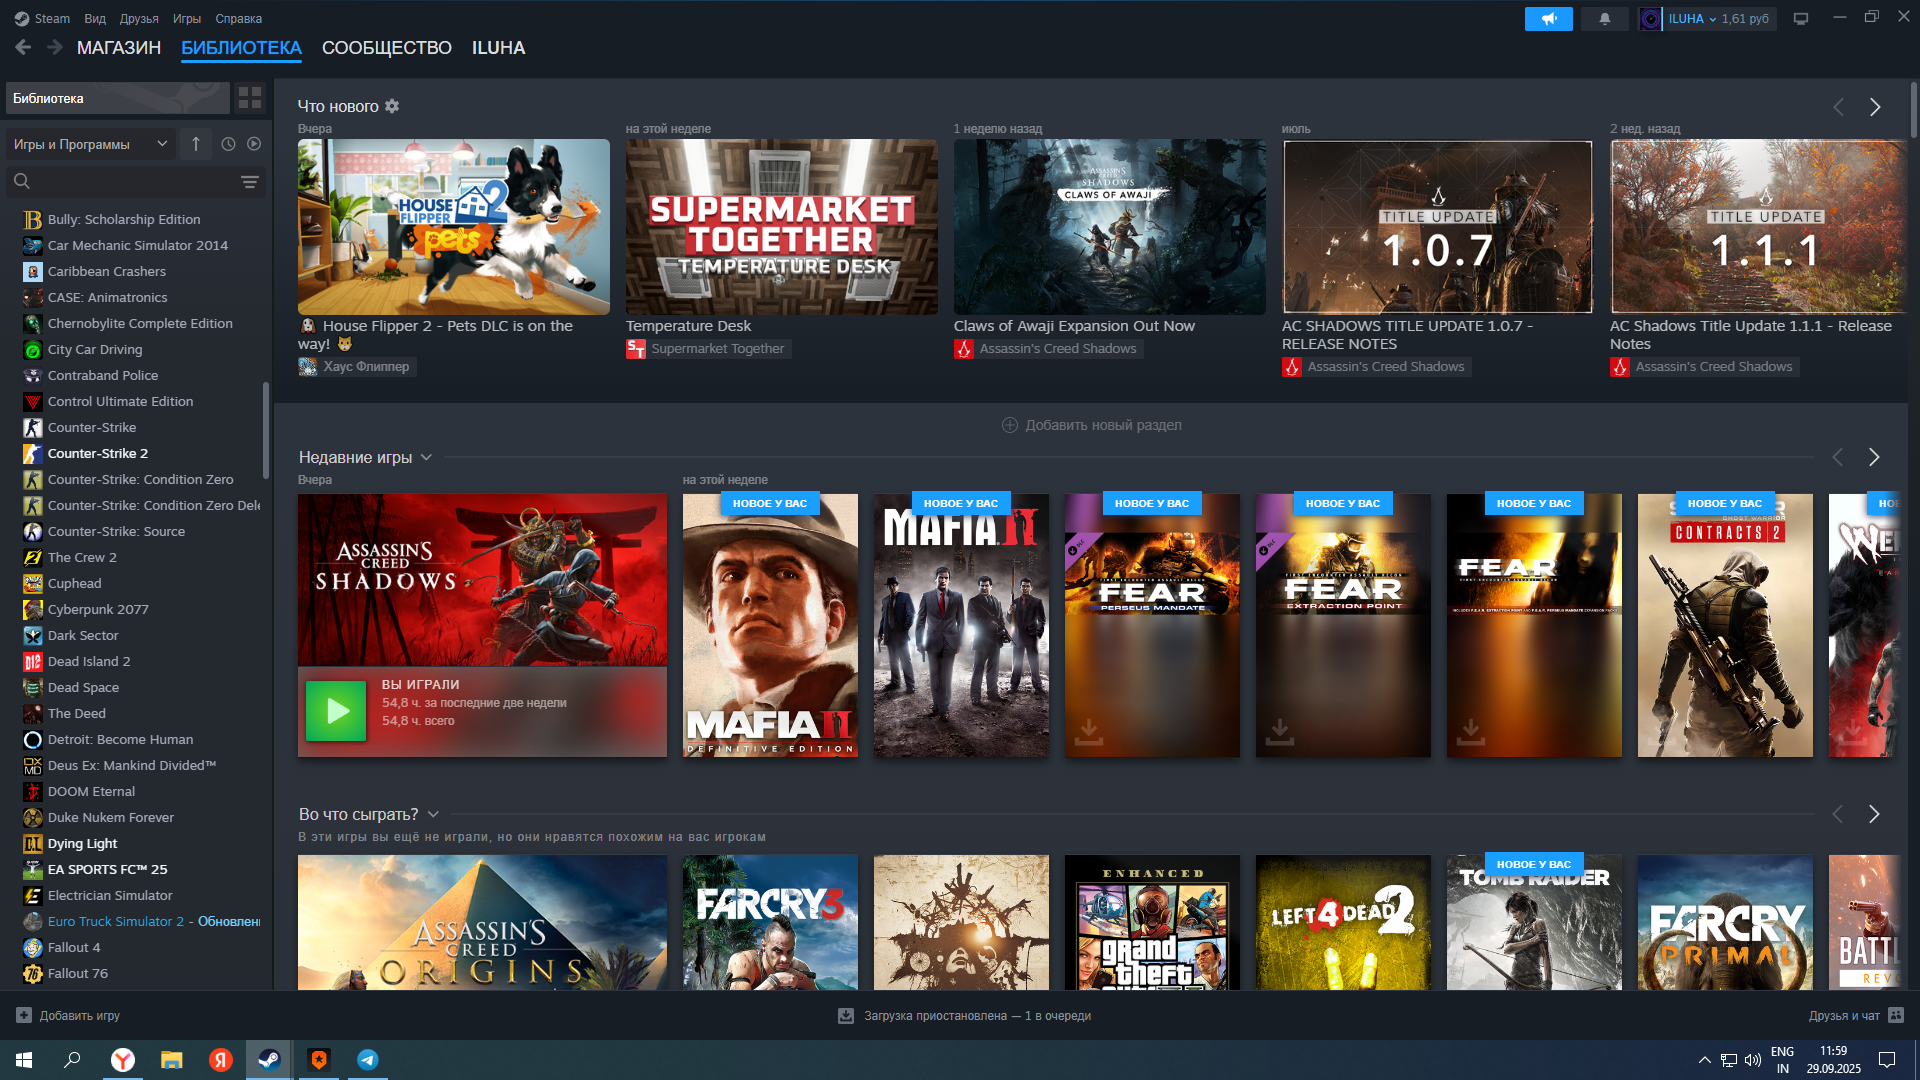This screenshot has width=1920, height=1080.
Task: Go to previous Recent Games items
Action: (1837, 457)
